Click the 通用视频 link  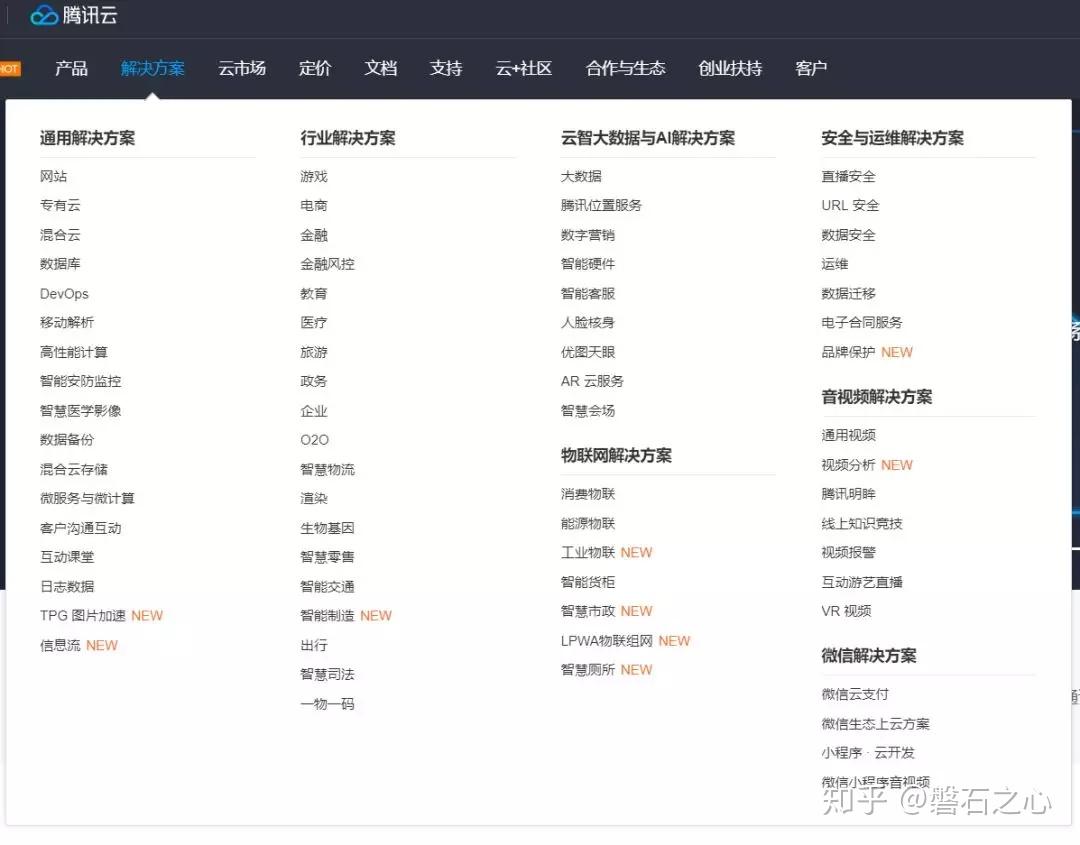(x=848, y=435)
